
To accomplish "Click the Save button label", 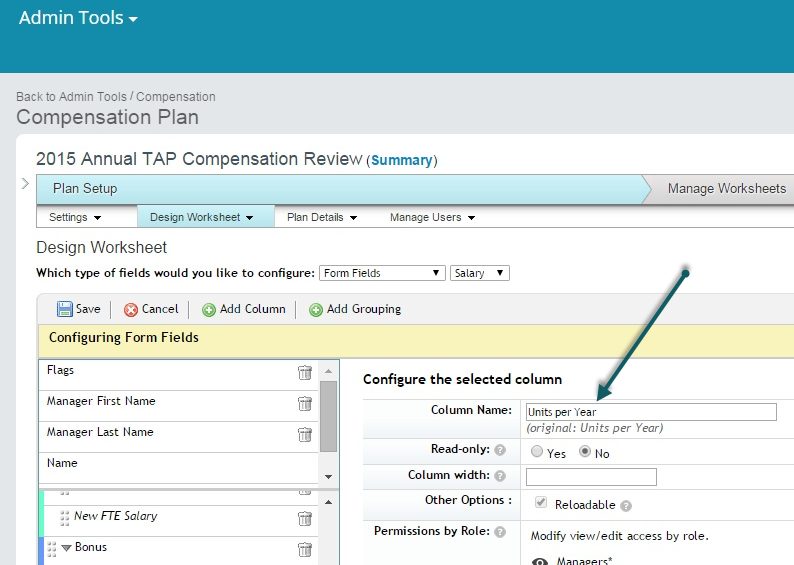I will [x=88, y=309].
